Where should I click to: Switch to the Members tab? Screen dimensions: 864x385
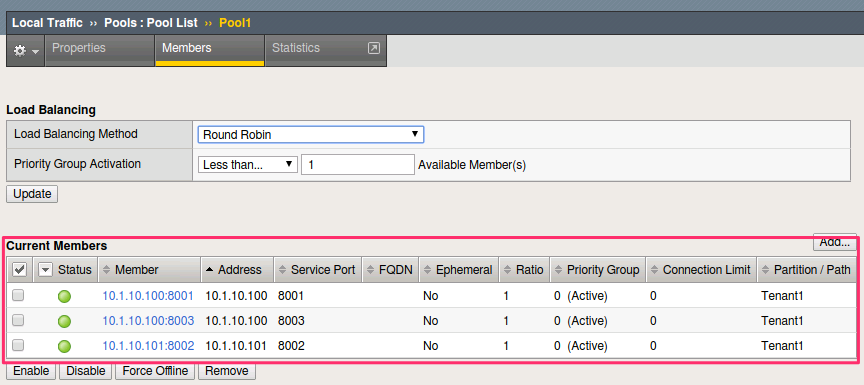[x=210, y=51]
